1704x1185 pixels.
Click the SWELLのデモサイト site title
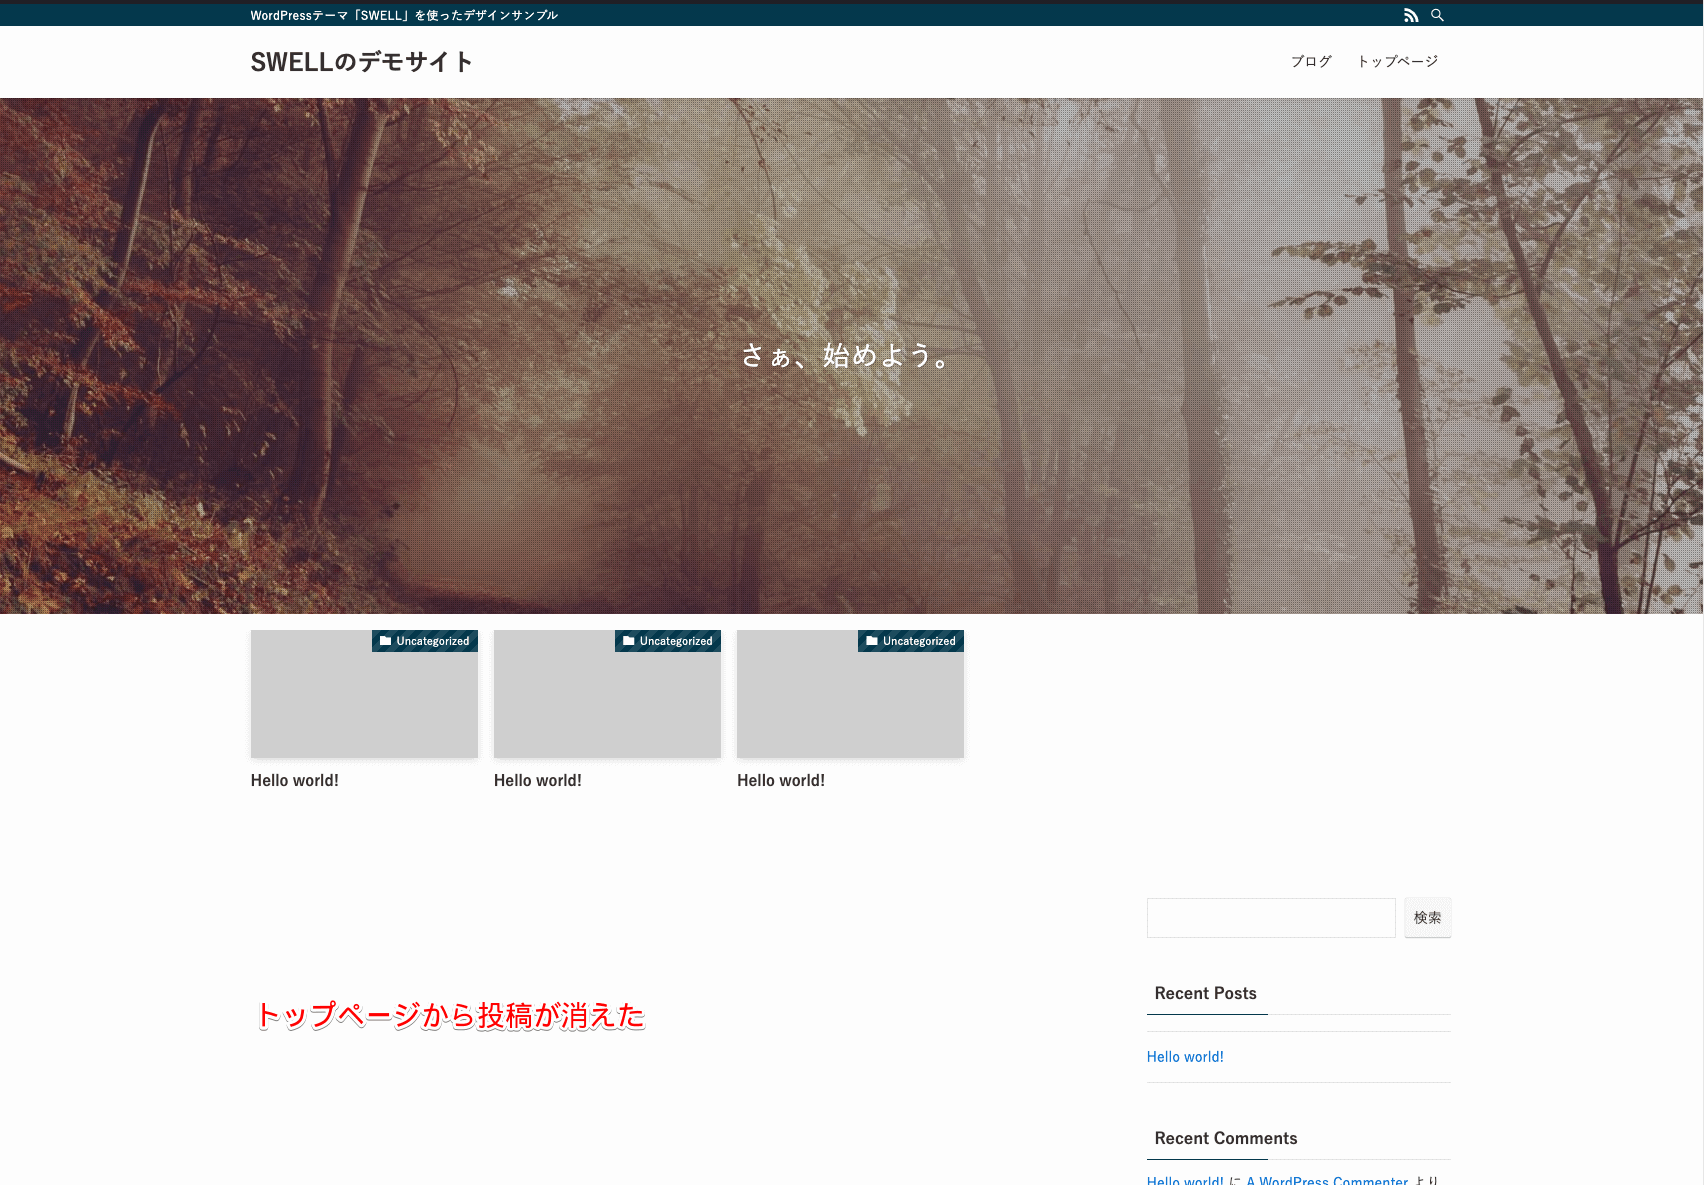tap(362, 61)
